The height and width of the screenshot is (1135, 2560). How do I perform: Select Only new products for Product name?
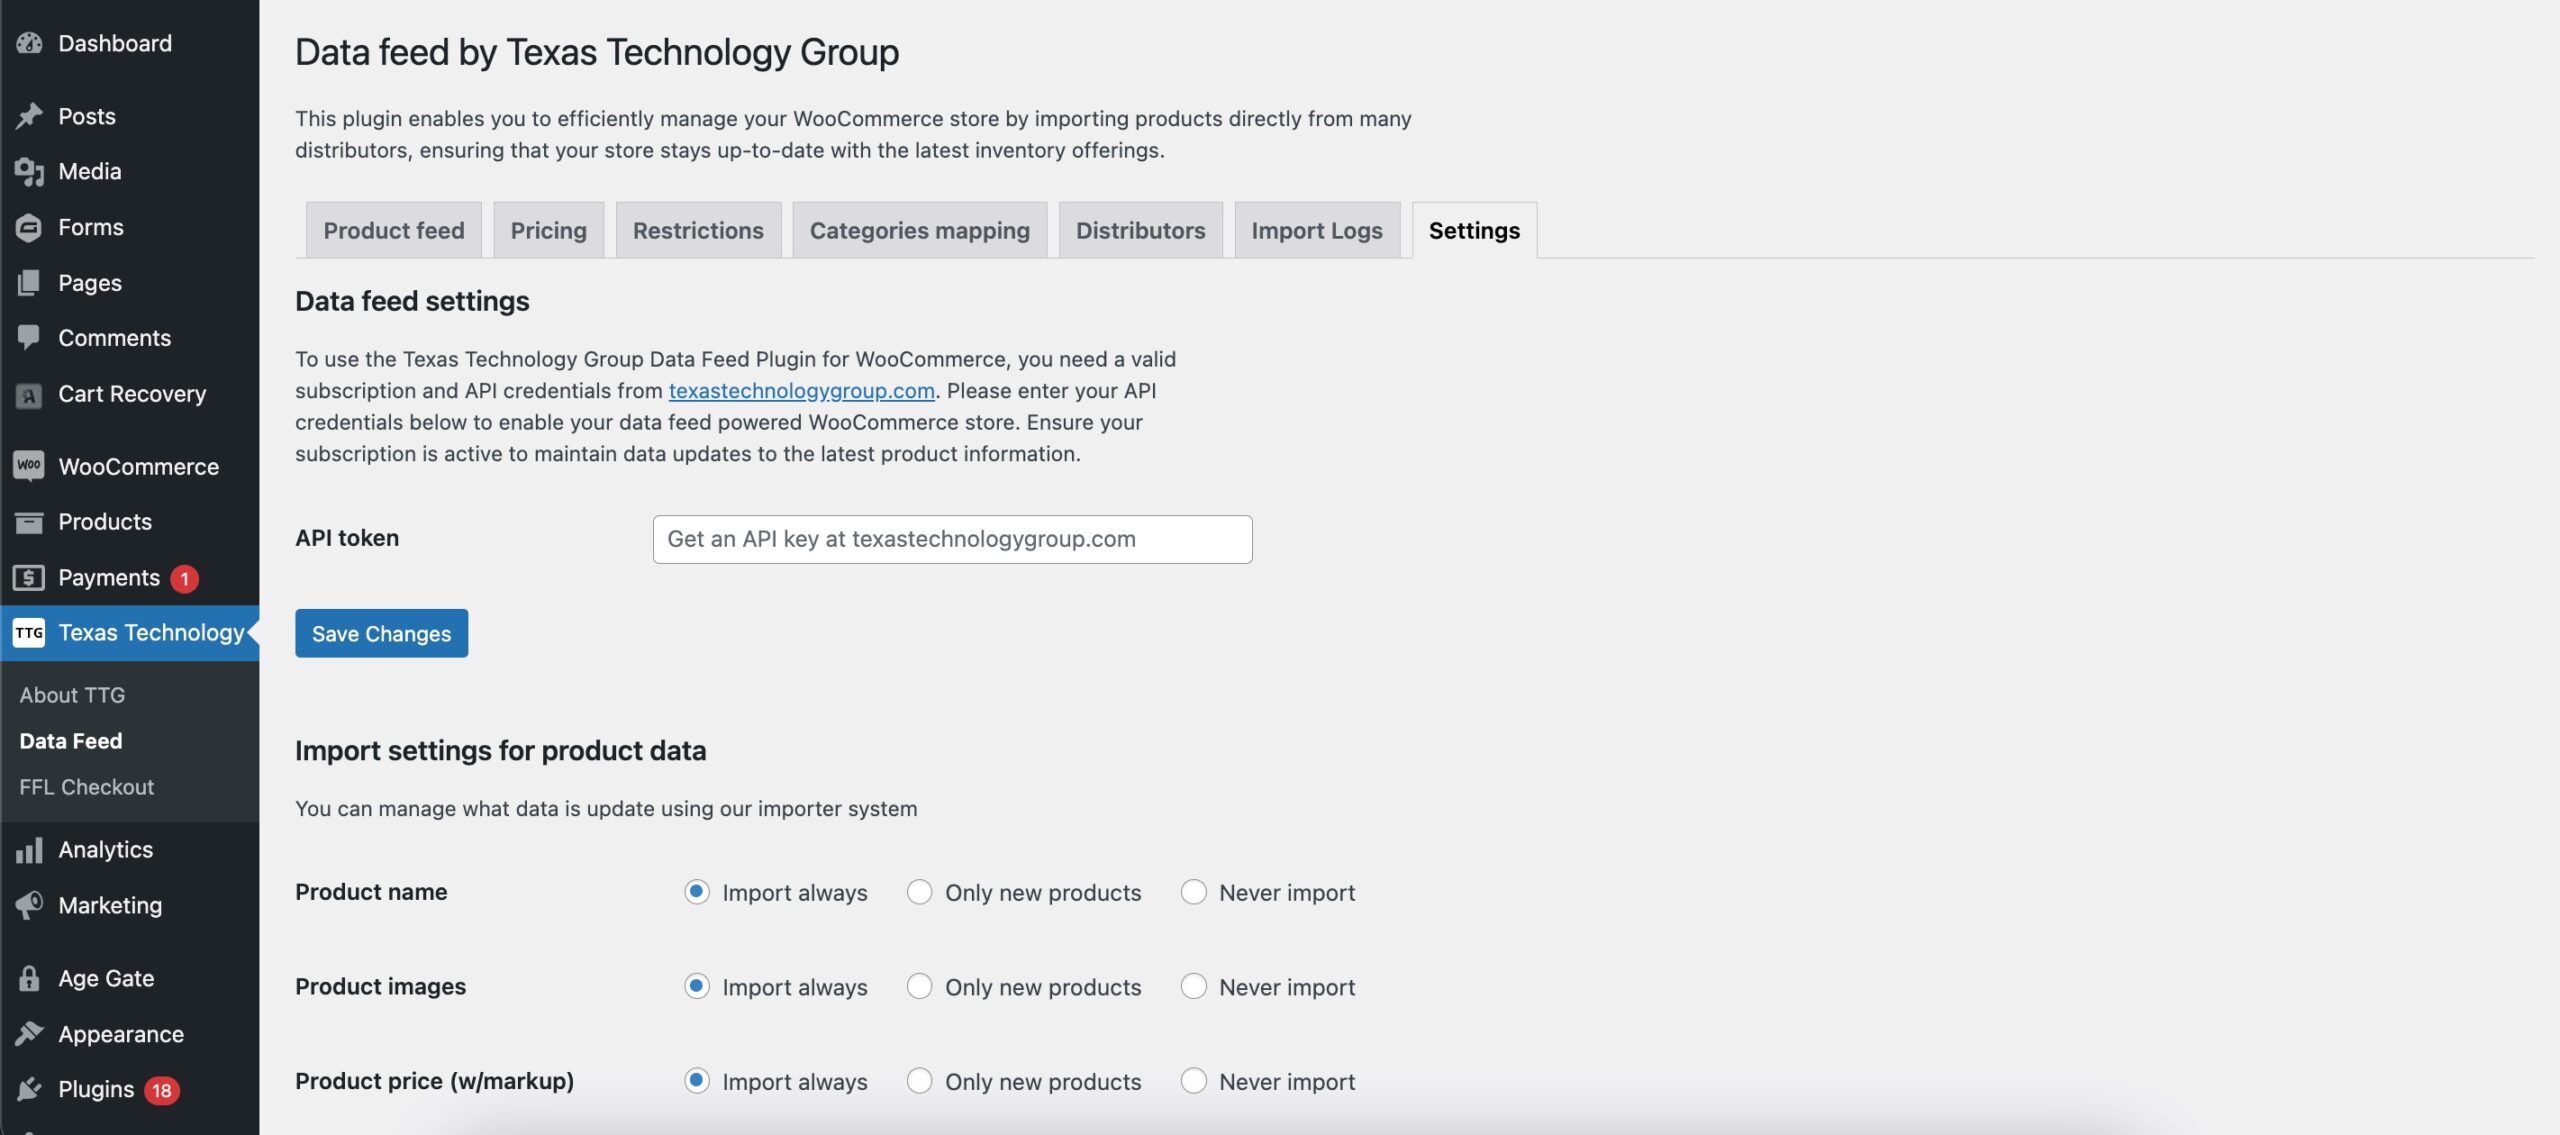(919, 892)
